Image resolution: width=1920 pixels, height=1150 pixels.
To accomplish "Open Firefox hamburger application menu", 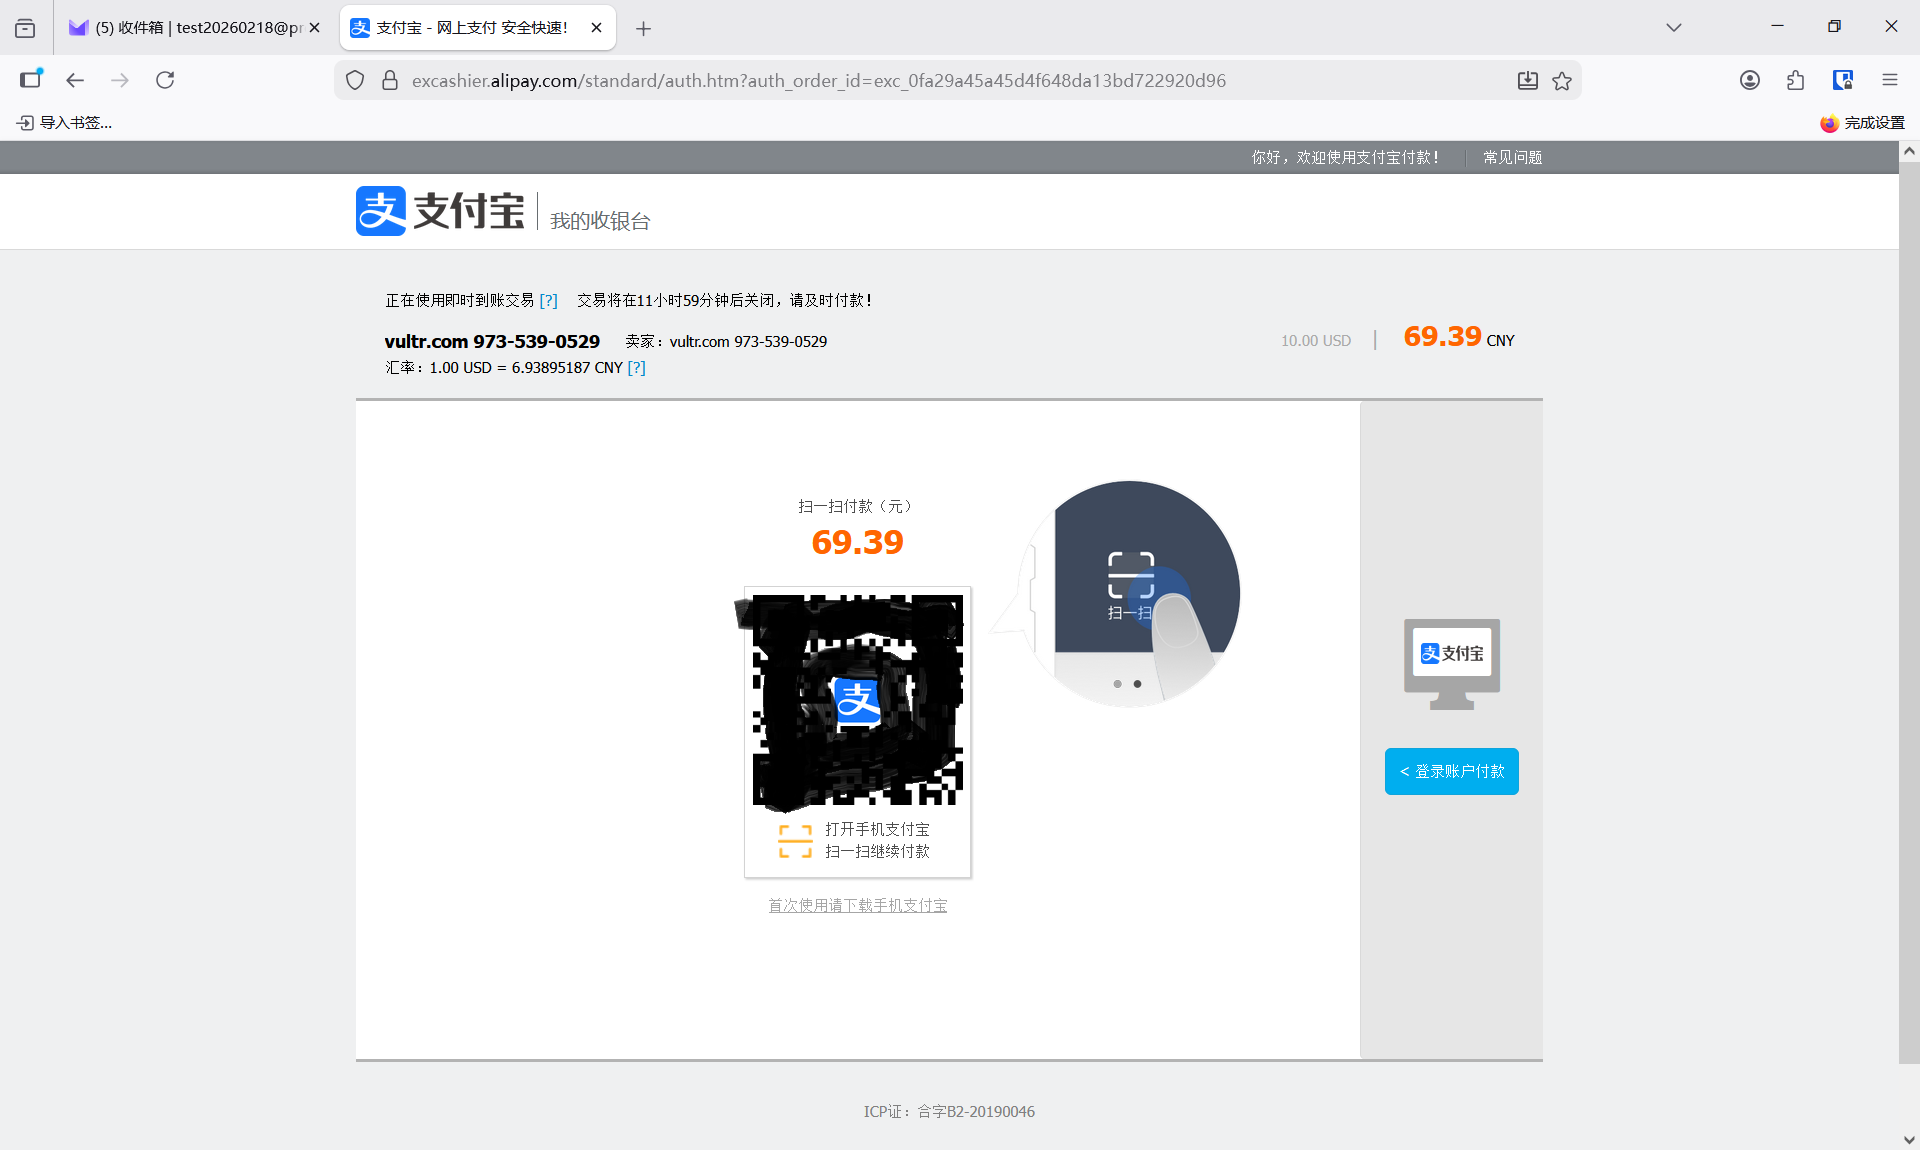I will pyautogui.click(x=1889, y=80).
